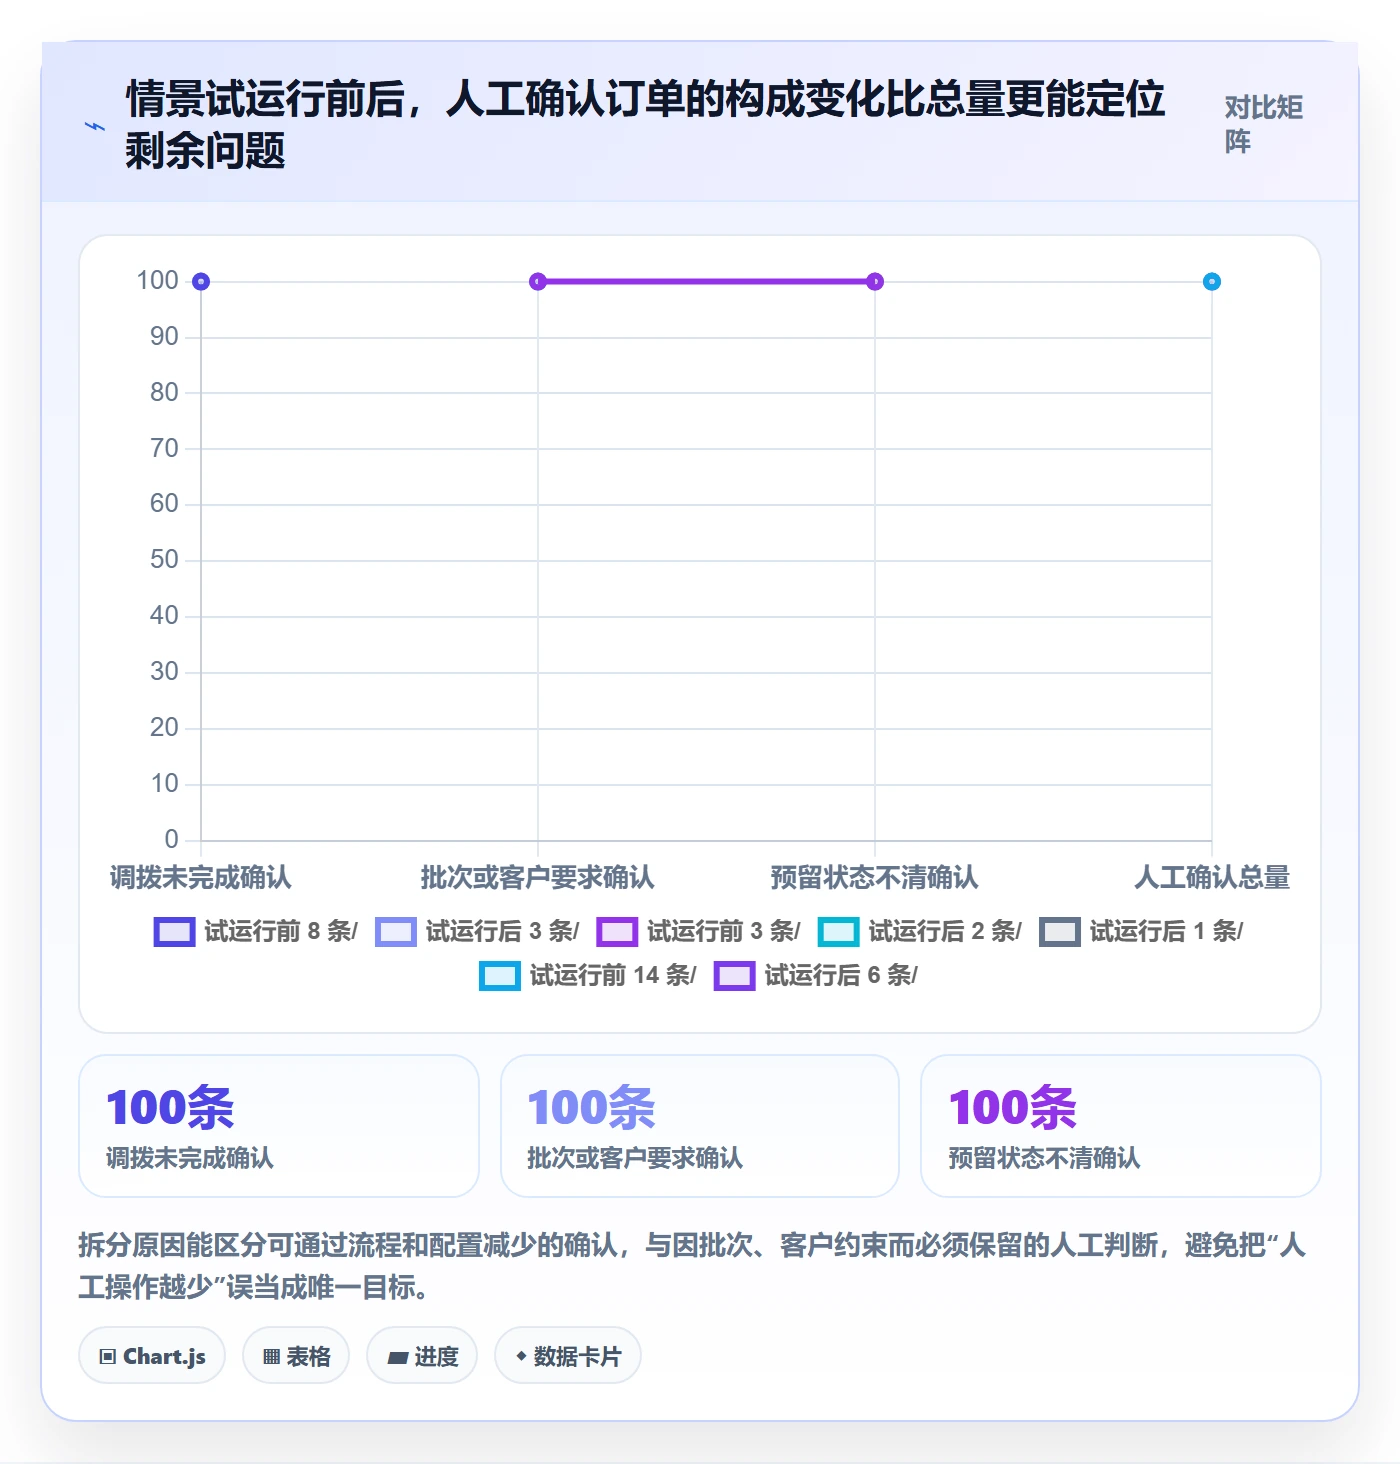Toggle legend item 试运行后 3 条/
Image resolution: width=1400 pixels, height=1464 pixels.
[x=477, y=931]
